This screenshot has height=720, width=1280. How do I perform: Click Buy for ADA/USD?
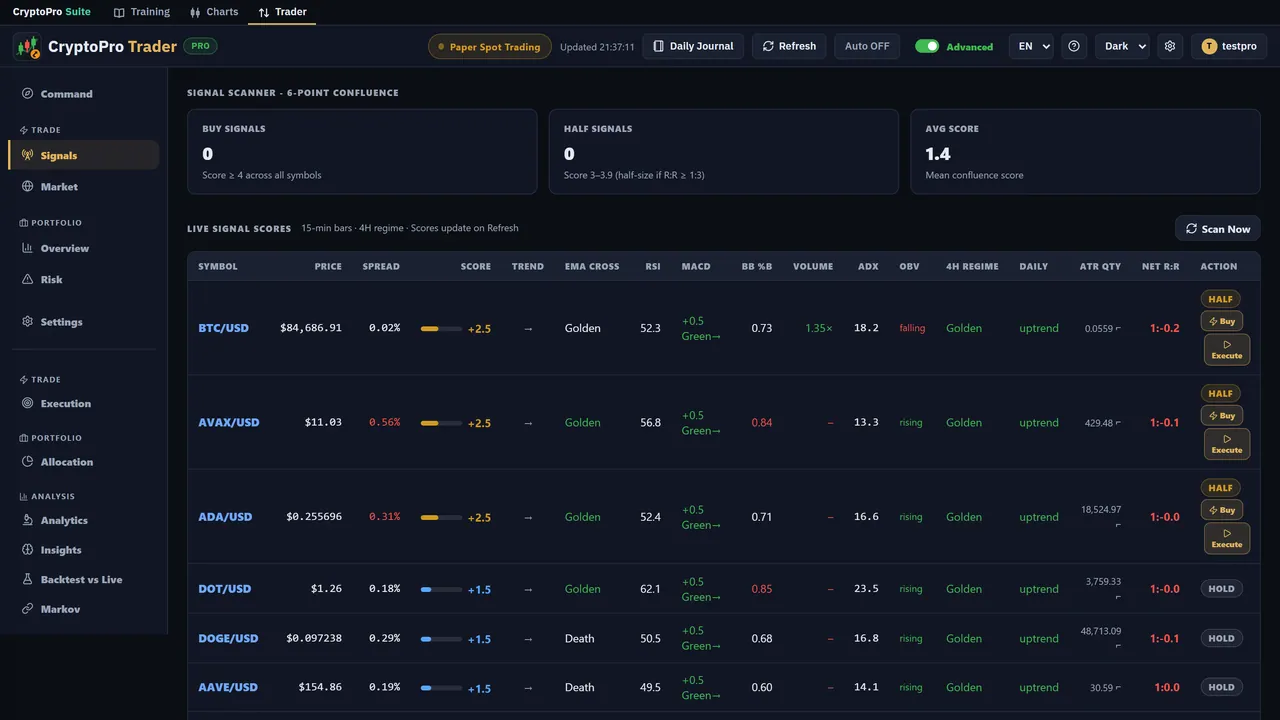1221,510
